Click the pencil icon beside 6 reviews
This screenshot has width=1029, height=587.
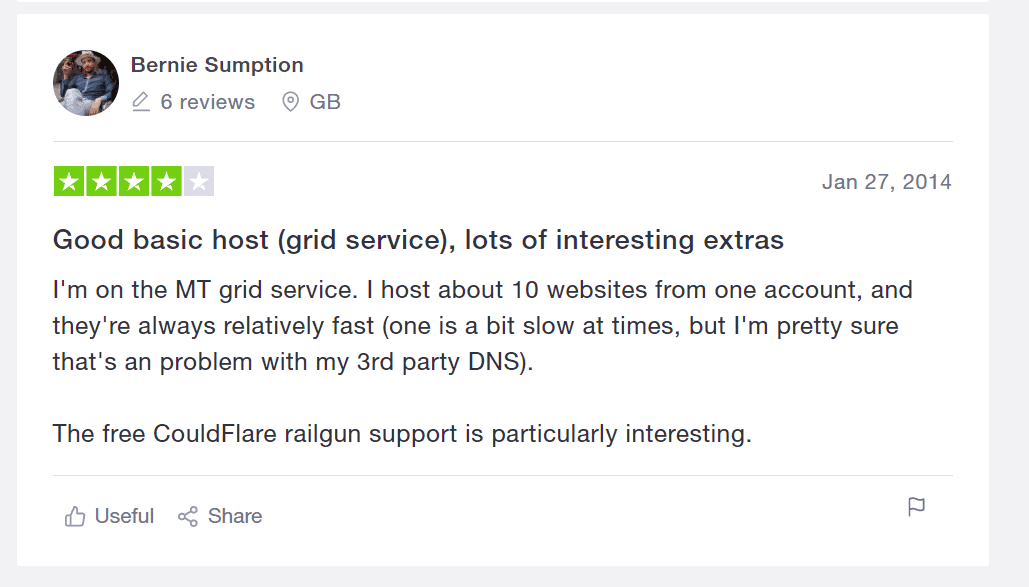click(x=140, y=102)
